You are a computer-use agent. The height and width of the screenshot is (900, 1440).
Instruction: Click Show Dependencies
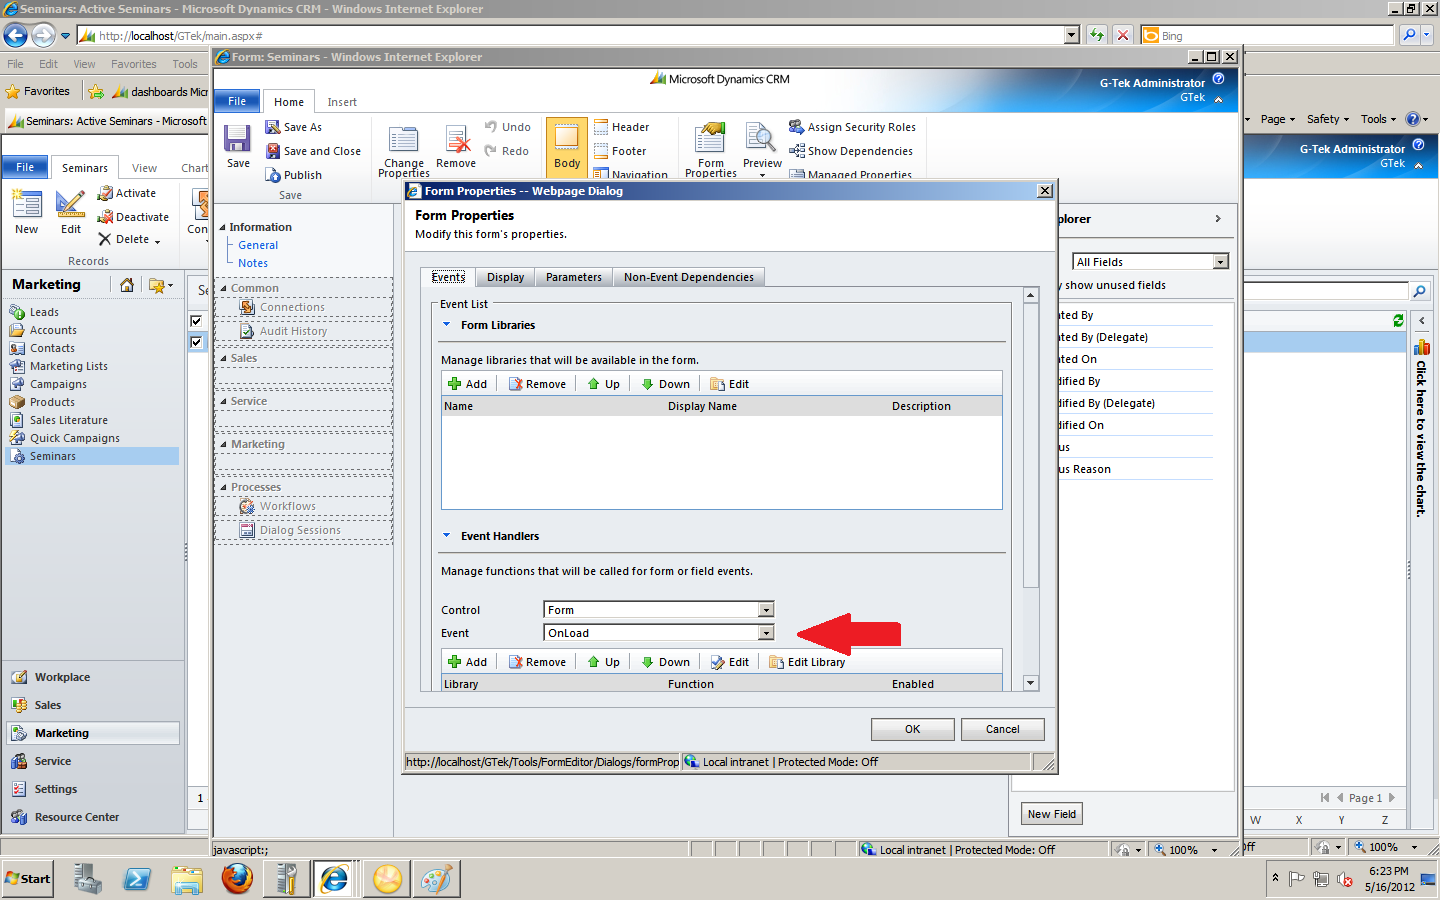pos(851,151)
